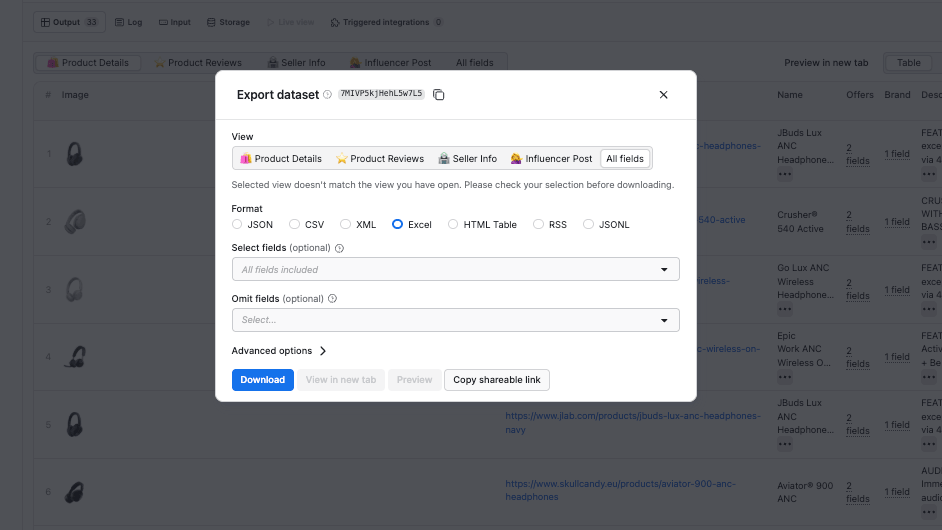This screenshot has width=942, height=530.
Task: Copy the dataset ID with the copy icon
Action: [439, 94]
